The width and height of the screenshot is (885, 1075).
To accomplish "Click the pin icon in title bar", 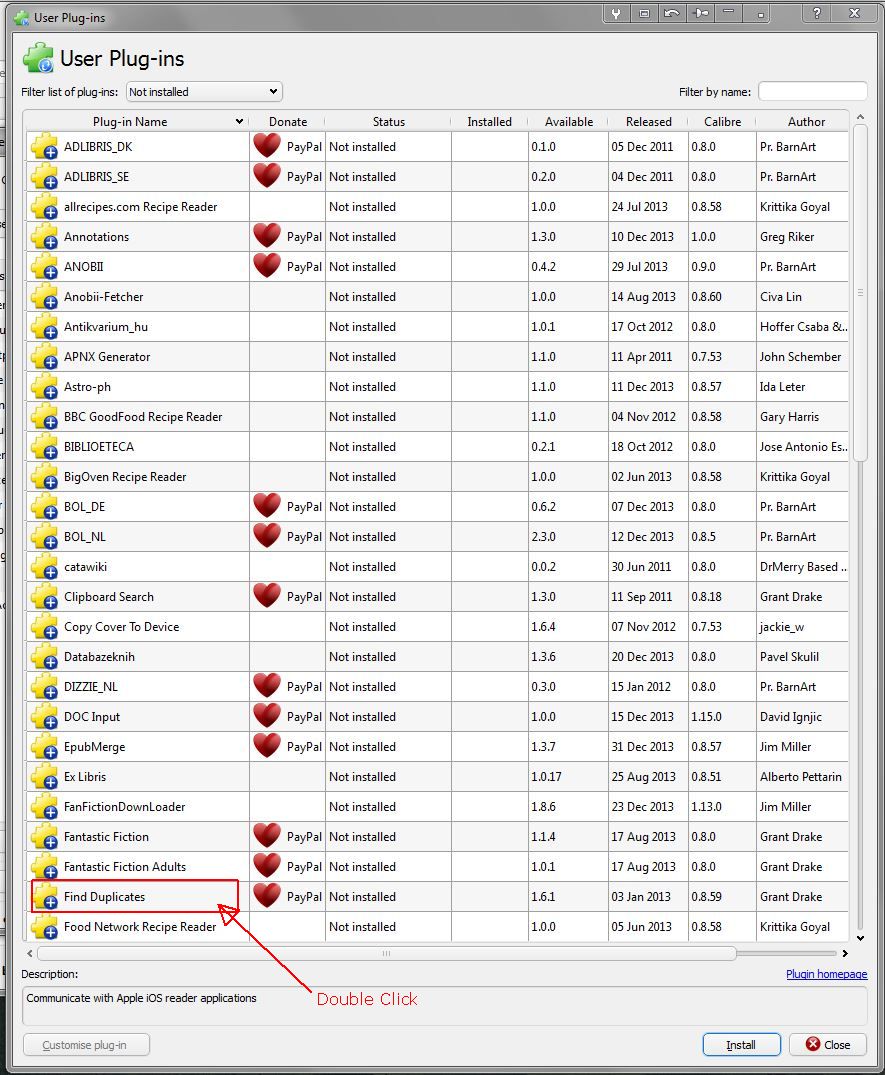I will click(700, 13).
